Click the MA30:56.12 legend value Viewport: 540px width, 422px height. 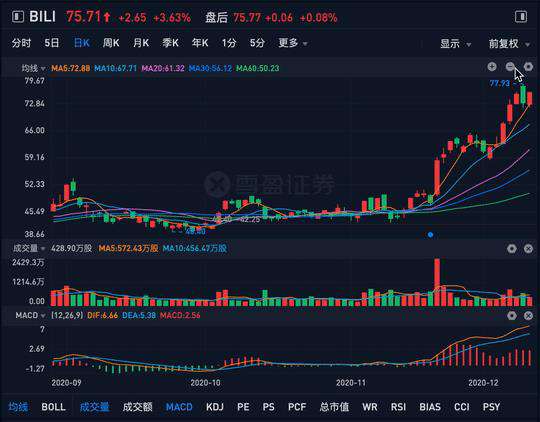point(210,68)
